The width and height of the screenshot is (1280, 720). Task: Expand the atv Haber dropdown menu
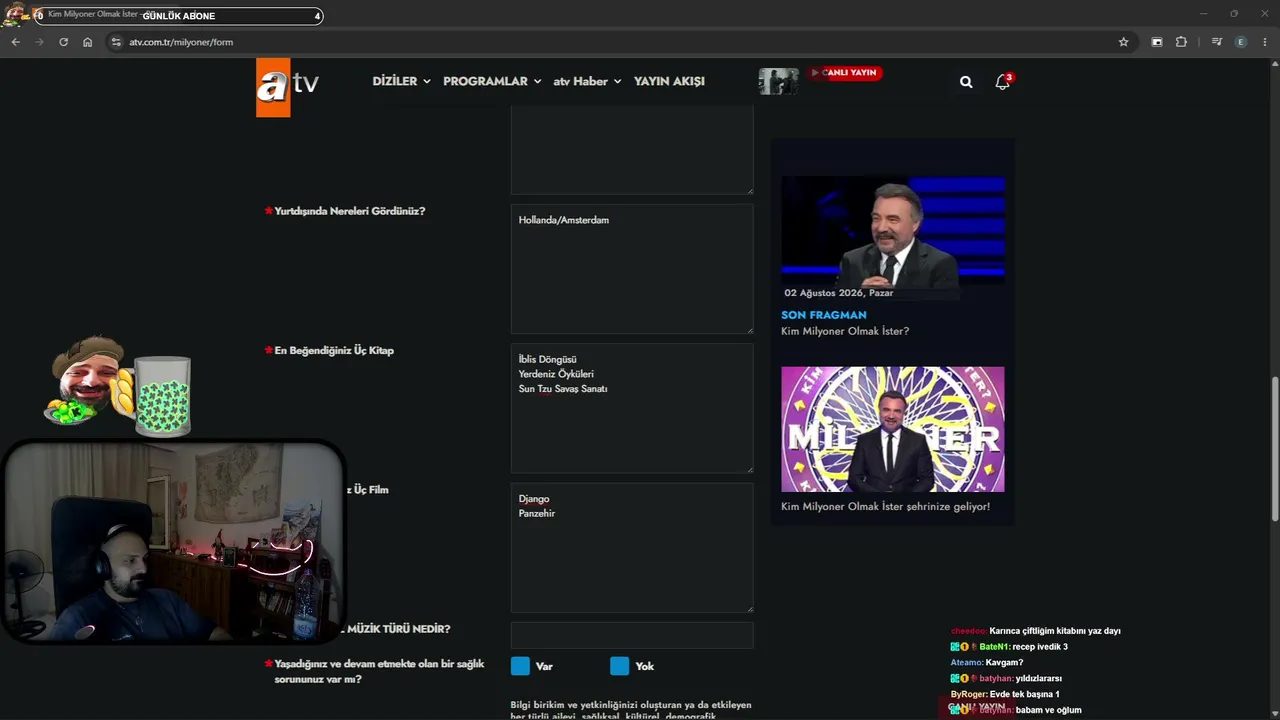[x=587, y=81]
